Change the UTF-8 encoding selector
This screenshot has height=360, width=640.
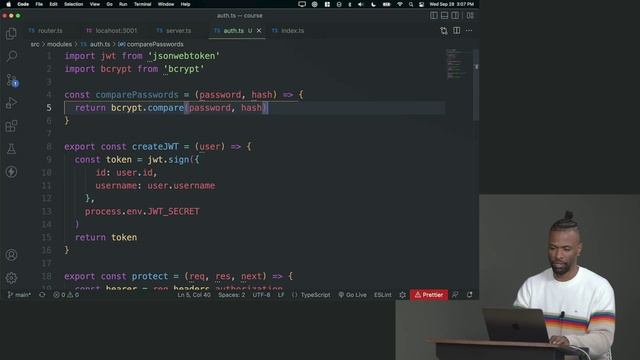[x=261, y=295]
